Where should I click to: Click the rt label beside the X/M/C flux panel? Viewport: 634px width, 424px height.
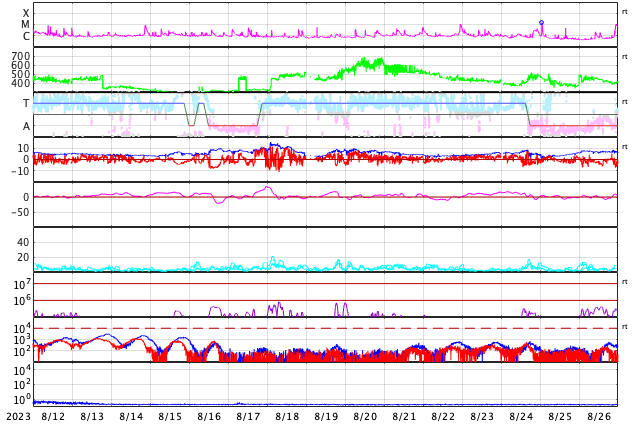click(625, 12)
